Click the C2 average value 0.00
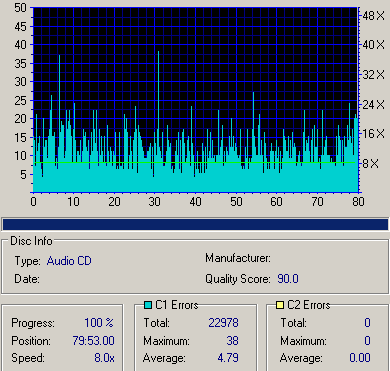This screenshot has width=390, height=371. pos(360,358)
